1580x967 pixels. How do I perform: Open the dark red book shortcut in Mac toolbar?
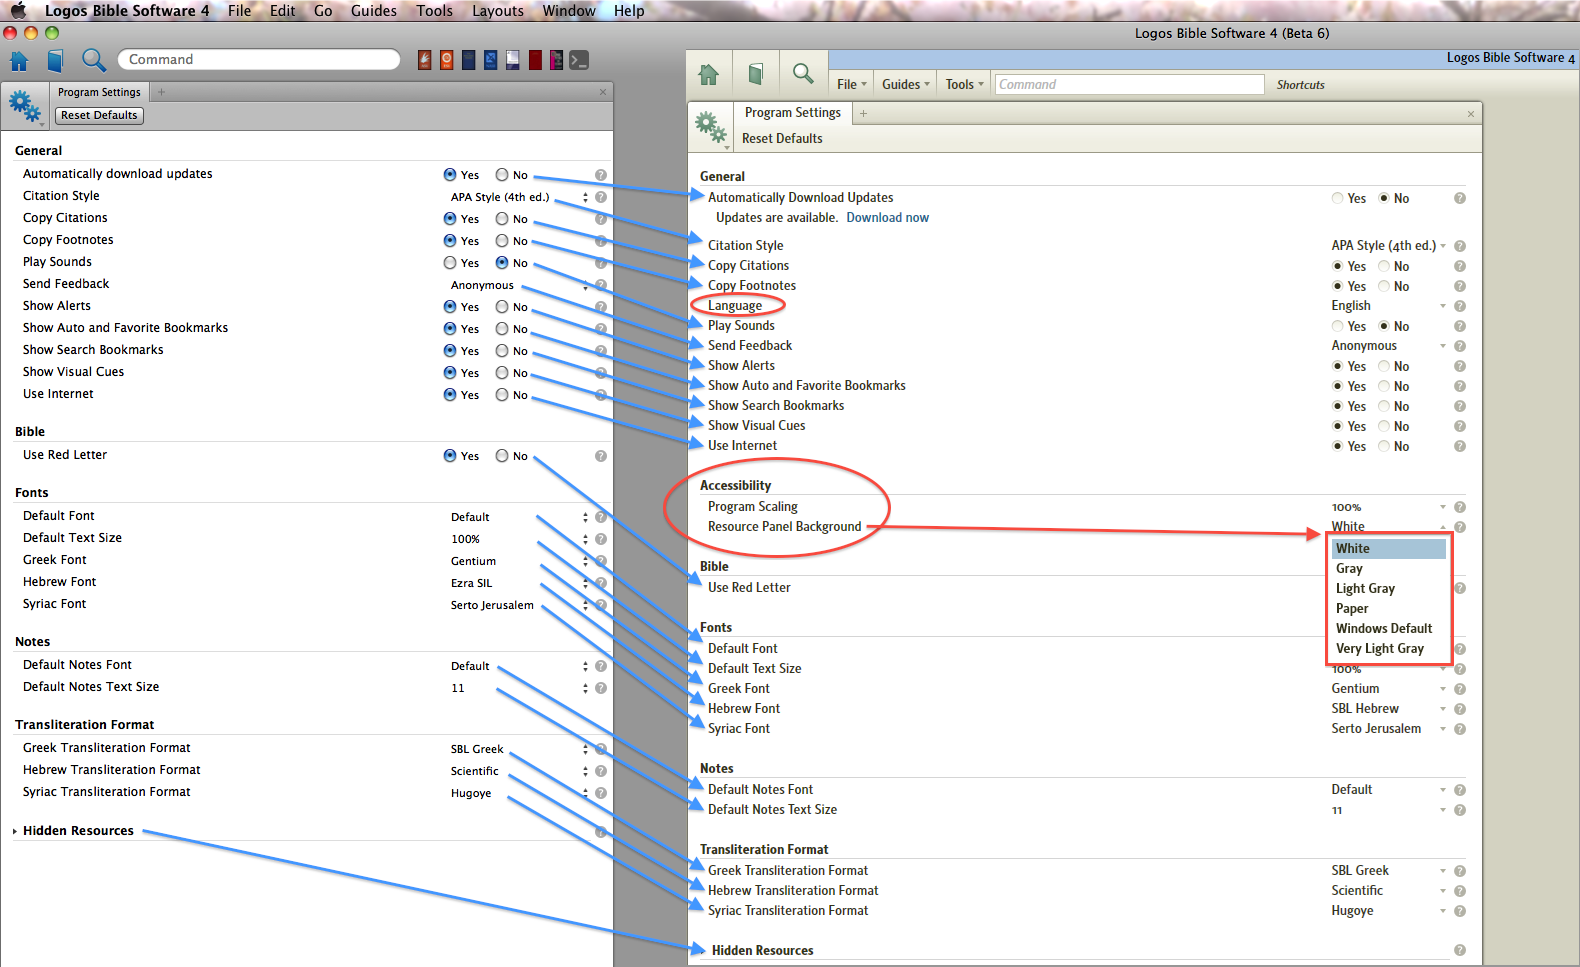tap(535, 60)
